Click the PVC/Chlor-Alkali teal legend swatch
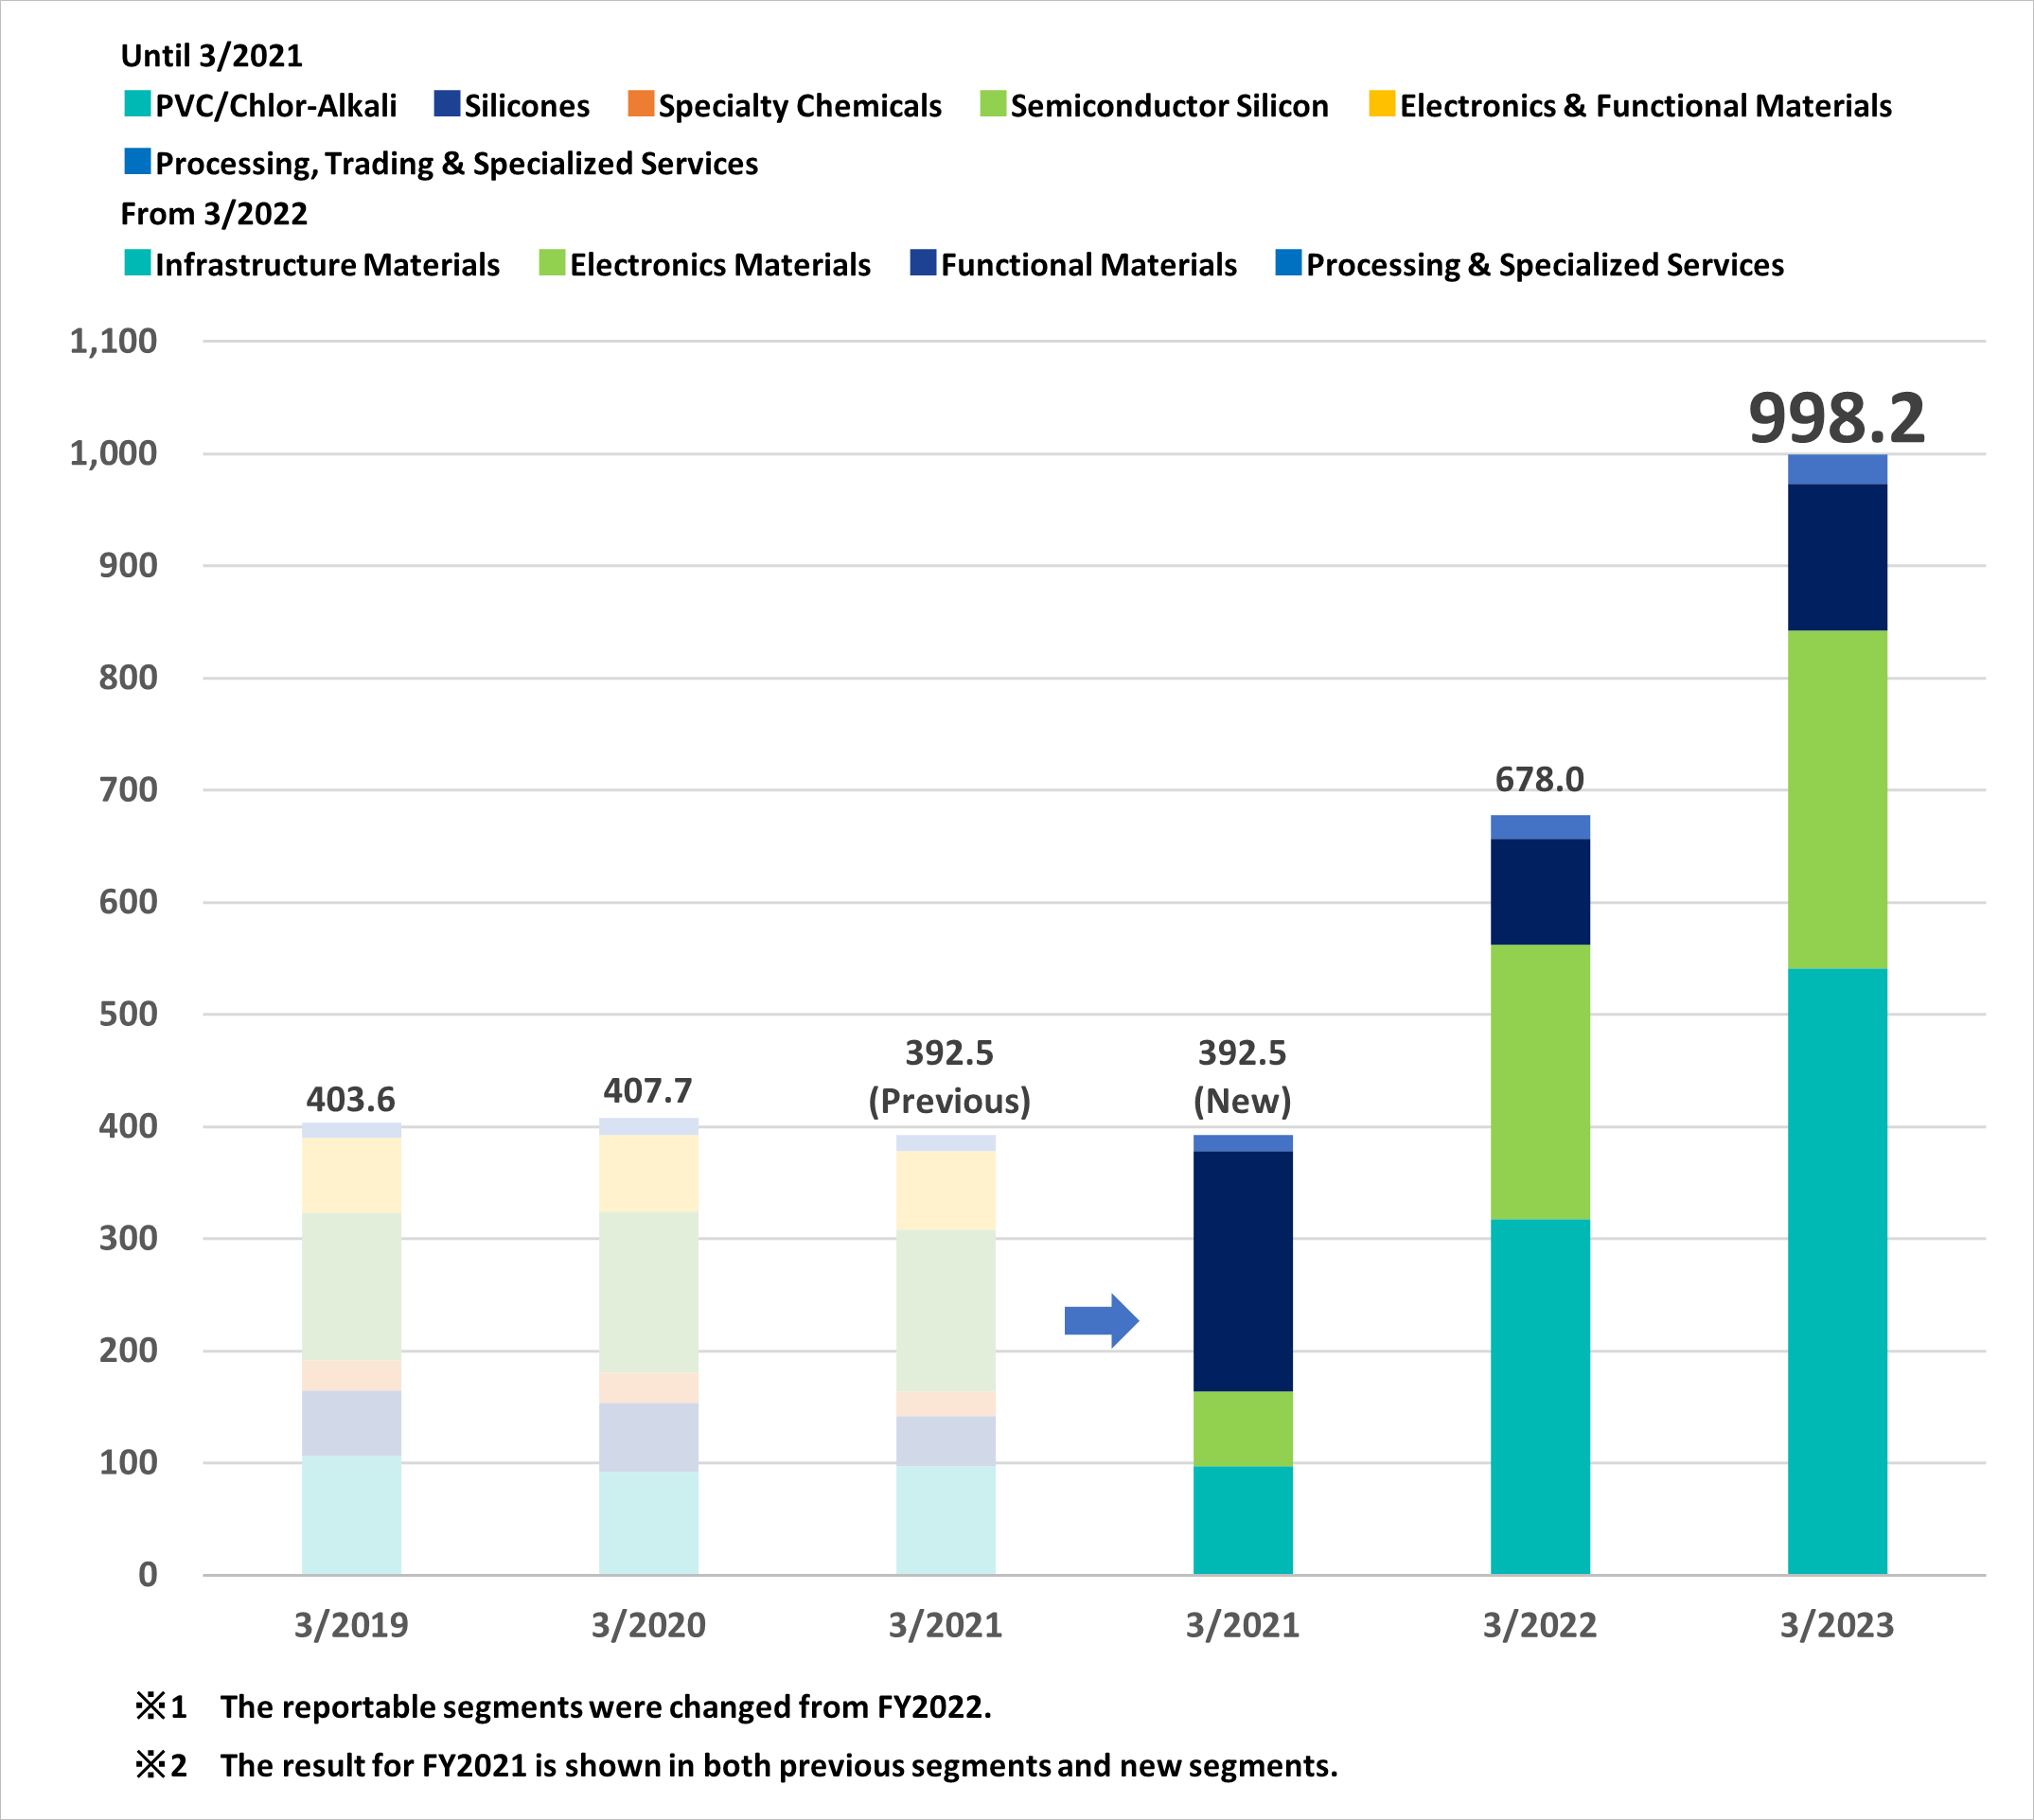The image size is (2034, 1820). pos(137,104)
